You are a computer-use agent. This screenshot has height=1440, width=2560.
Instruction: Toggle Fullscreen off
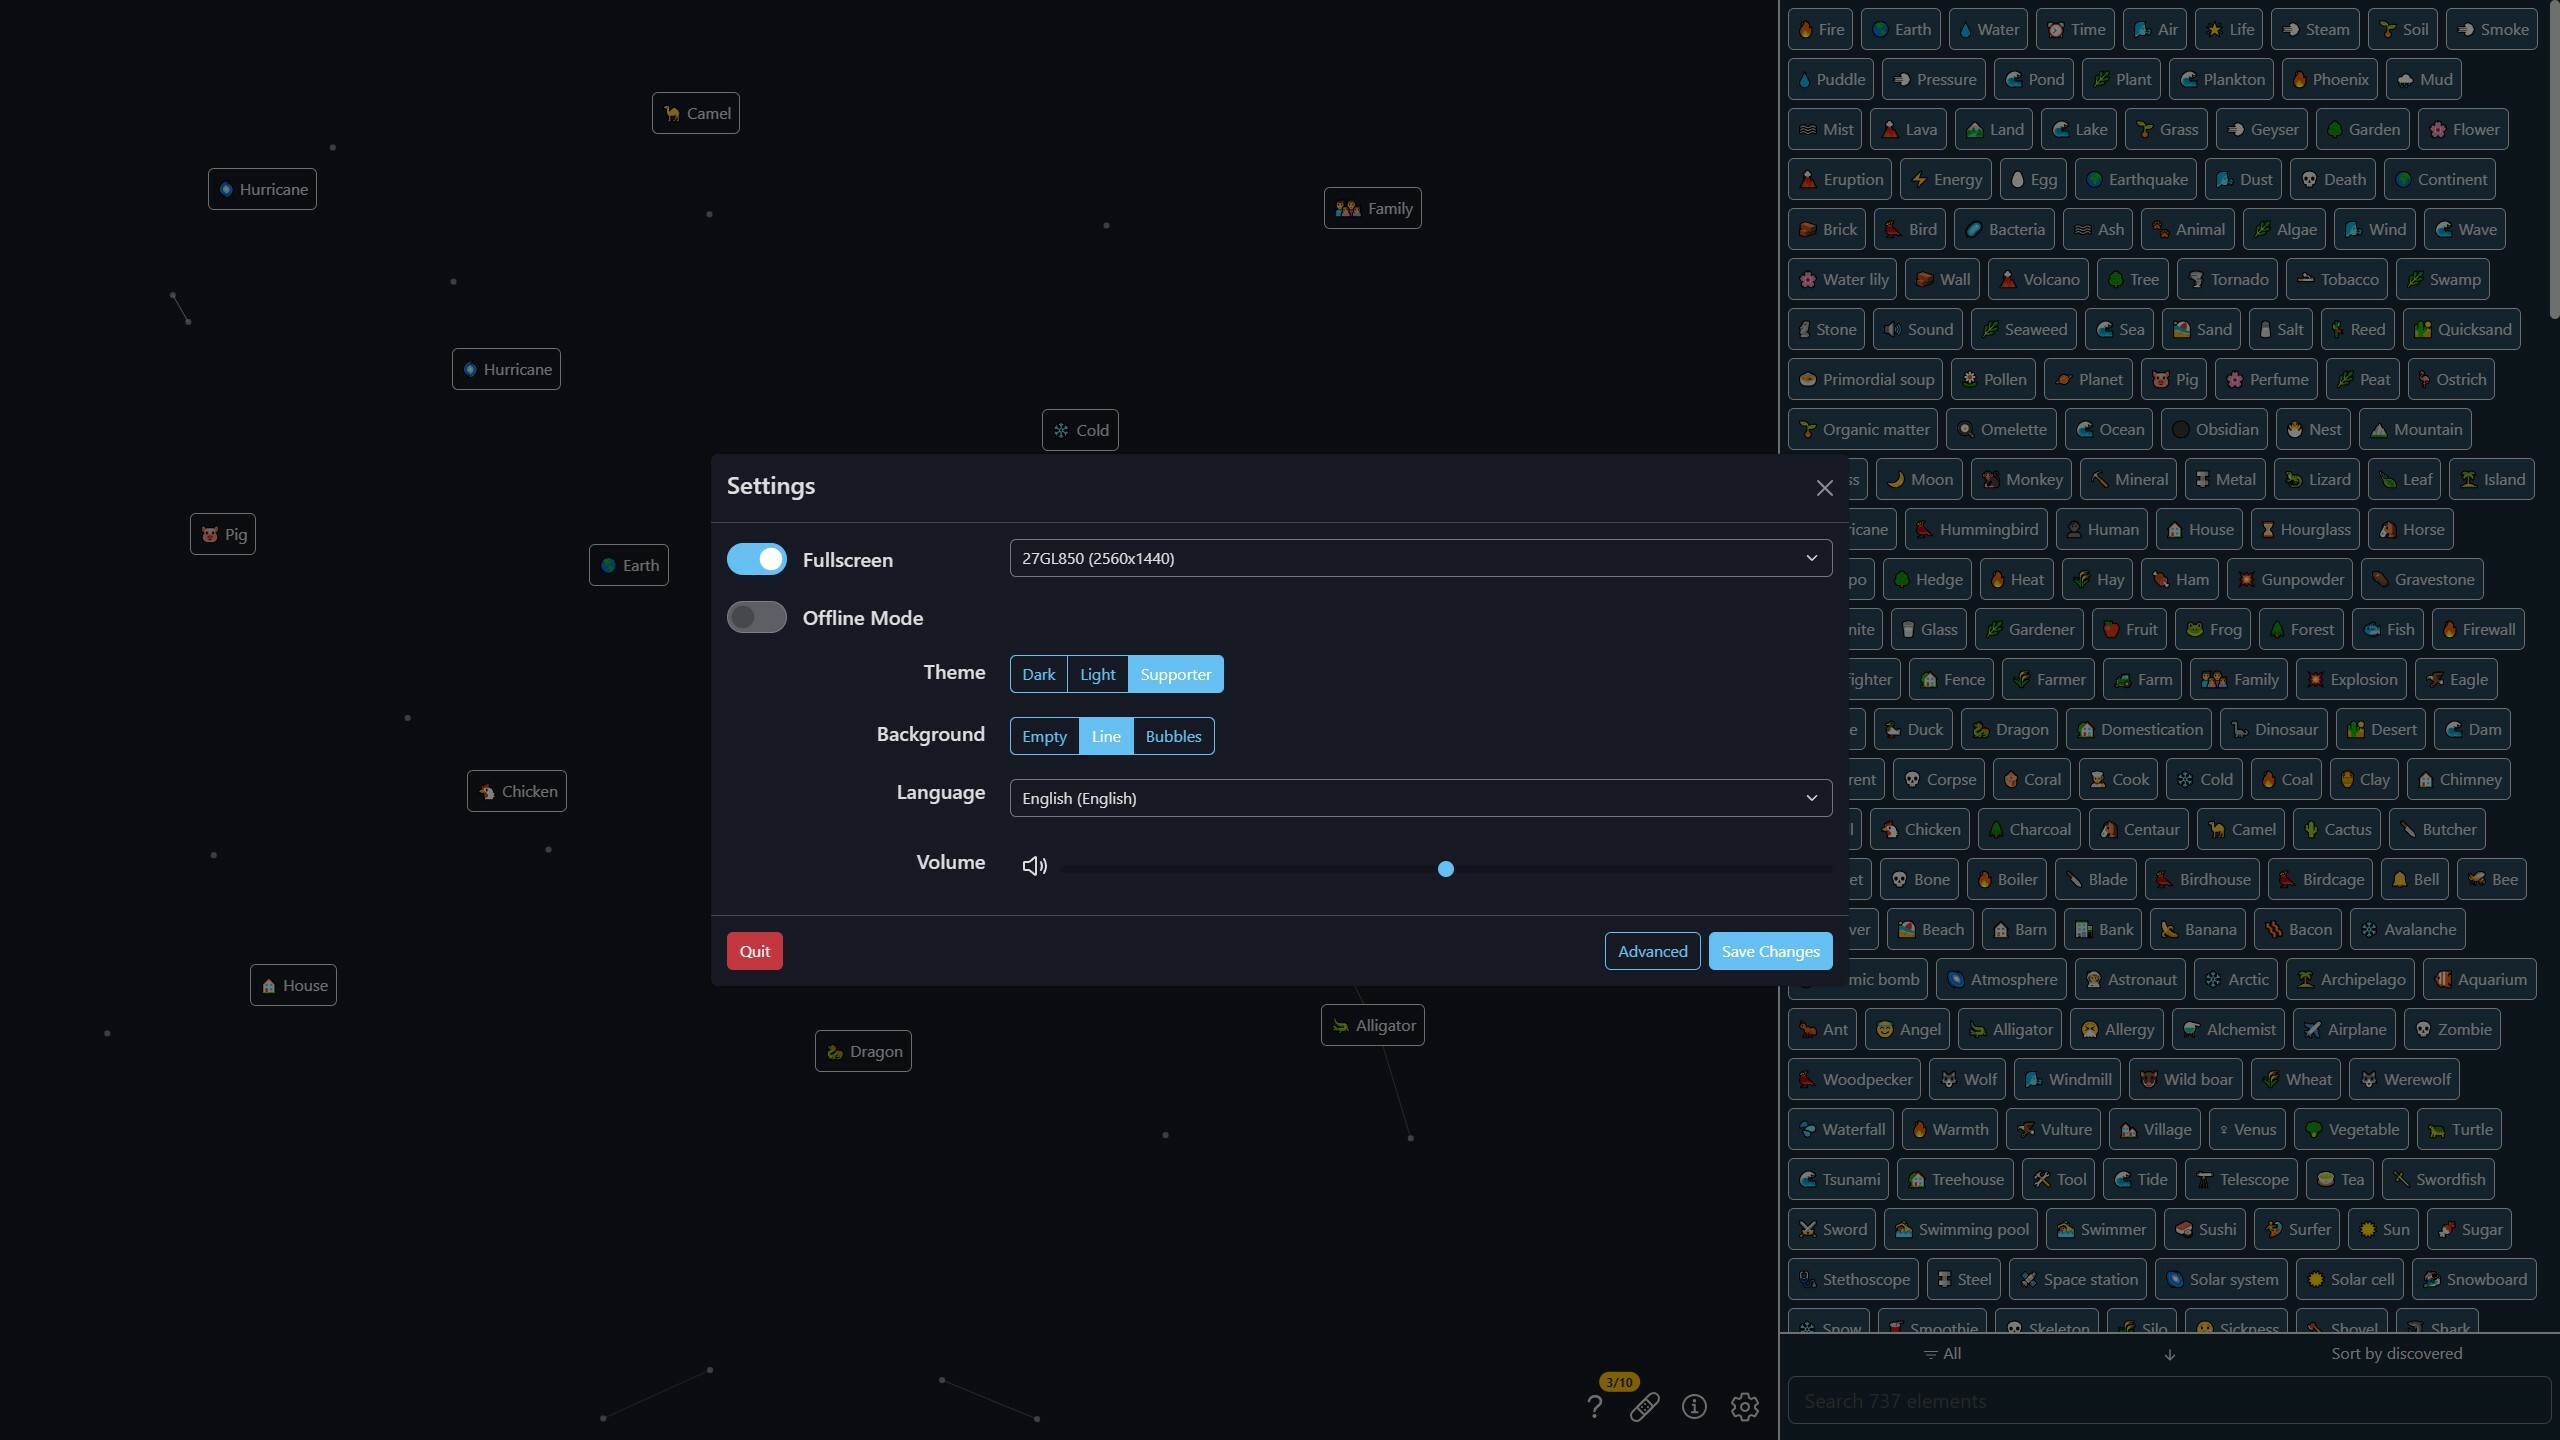(x=756, y=559)
